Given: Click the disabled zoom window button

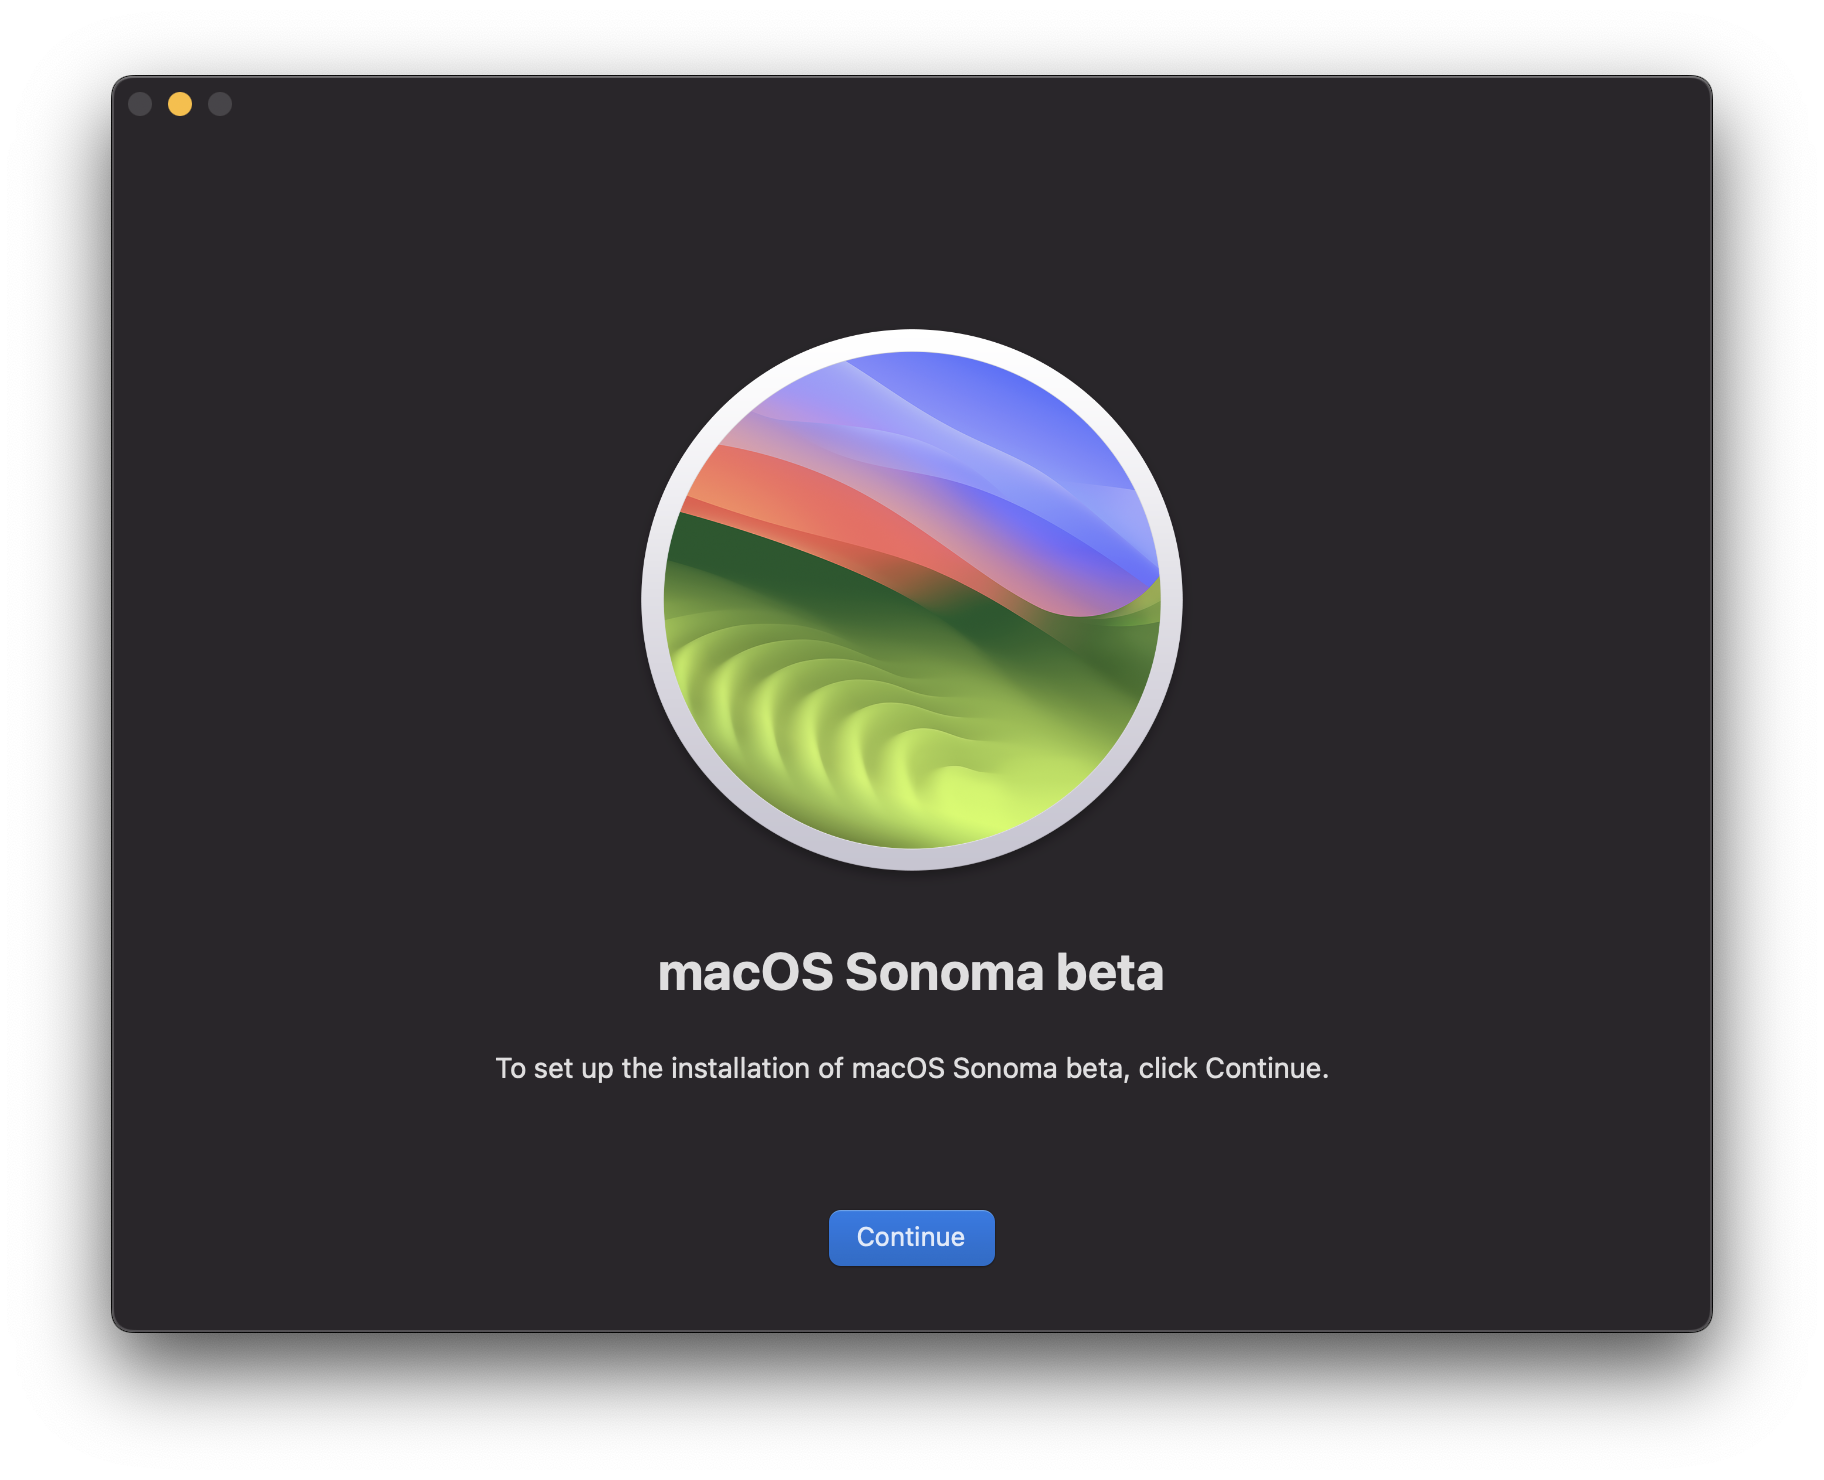Looking at the screenshot, I should point(220,104).
